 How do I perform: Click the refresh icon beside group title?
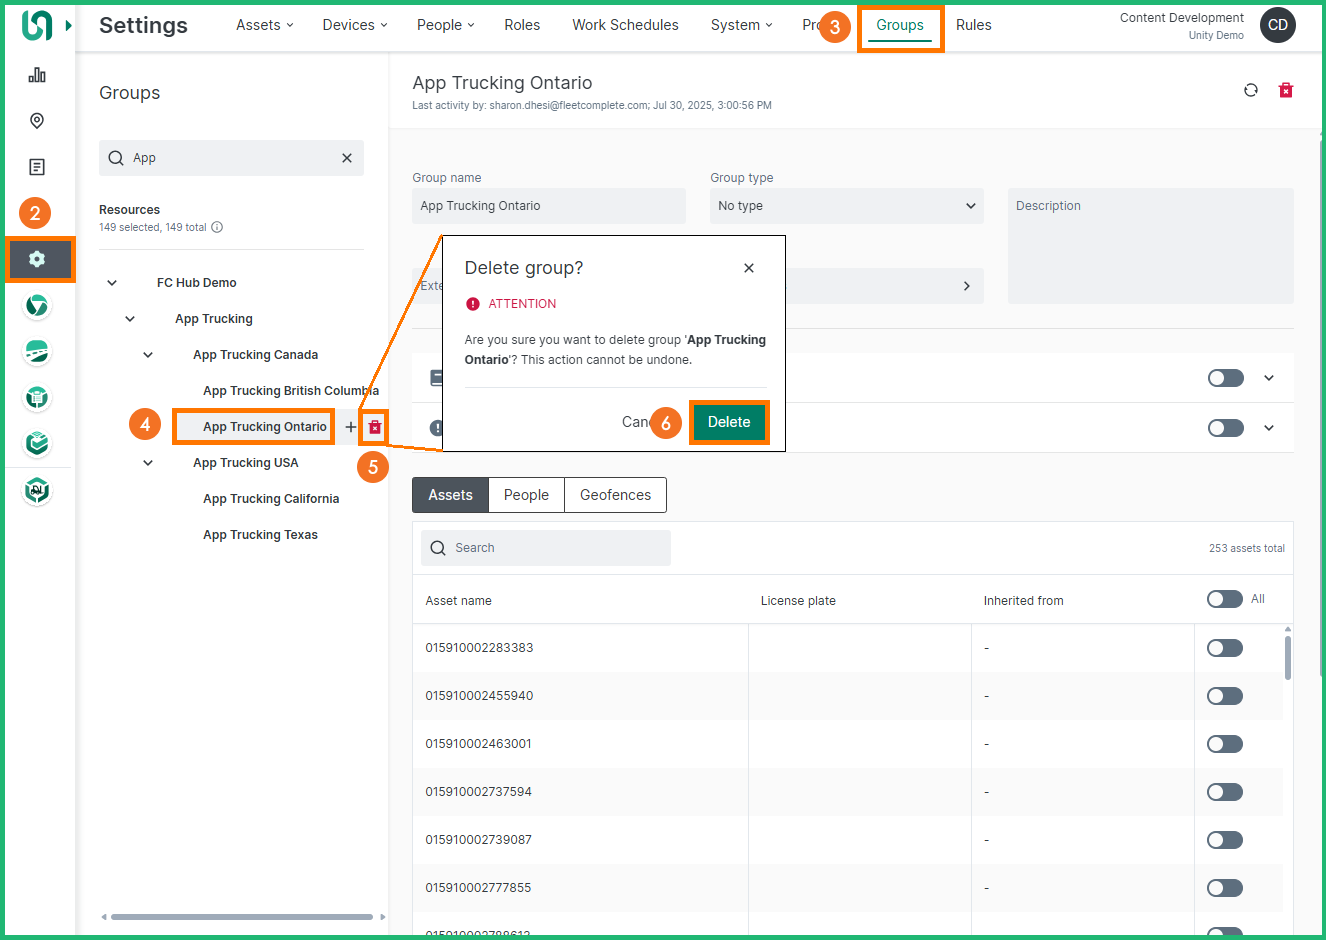point(1250,90)
